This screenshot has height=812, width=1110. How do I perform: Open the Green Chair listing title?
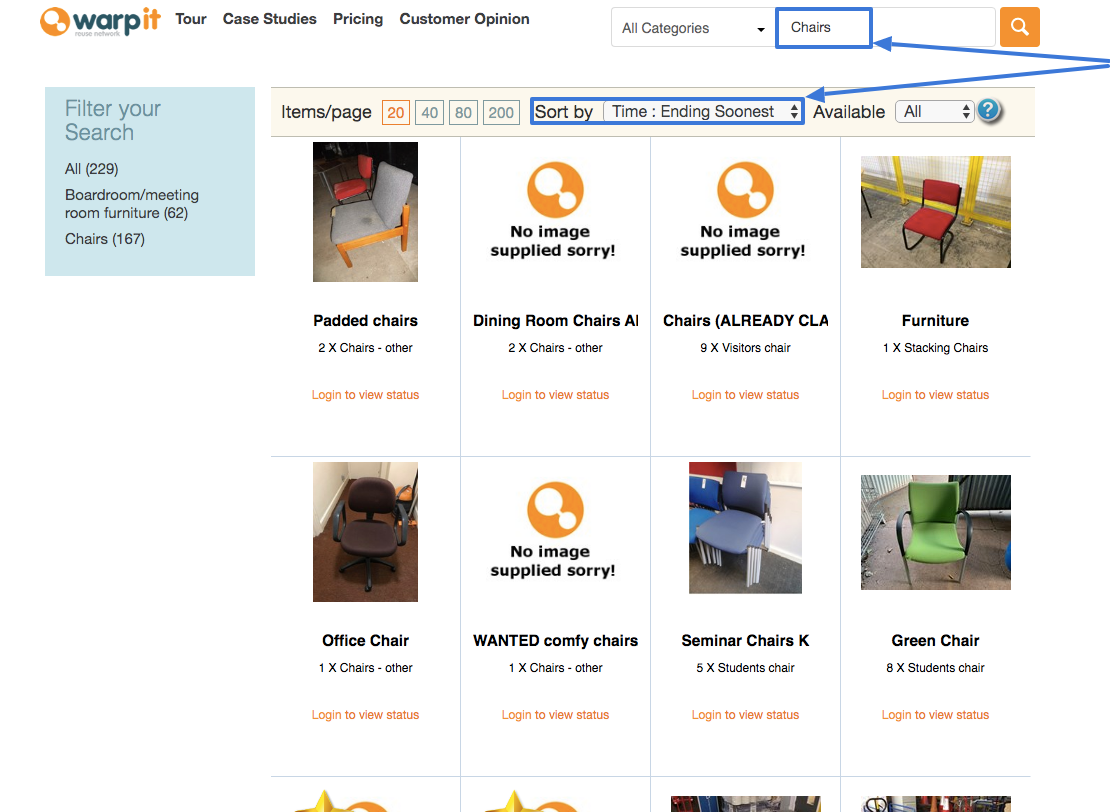point(935,641)
